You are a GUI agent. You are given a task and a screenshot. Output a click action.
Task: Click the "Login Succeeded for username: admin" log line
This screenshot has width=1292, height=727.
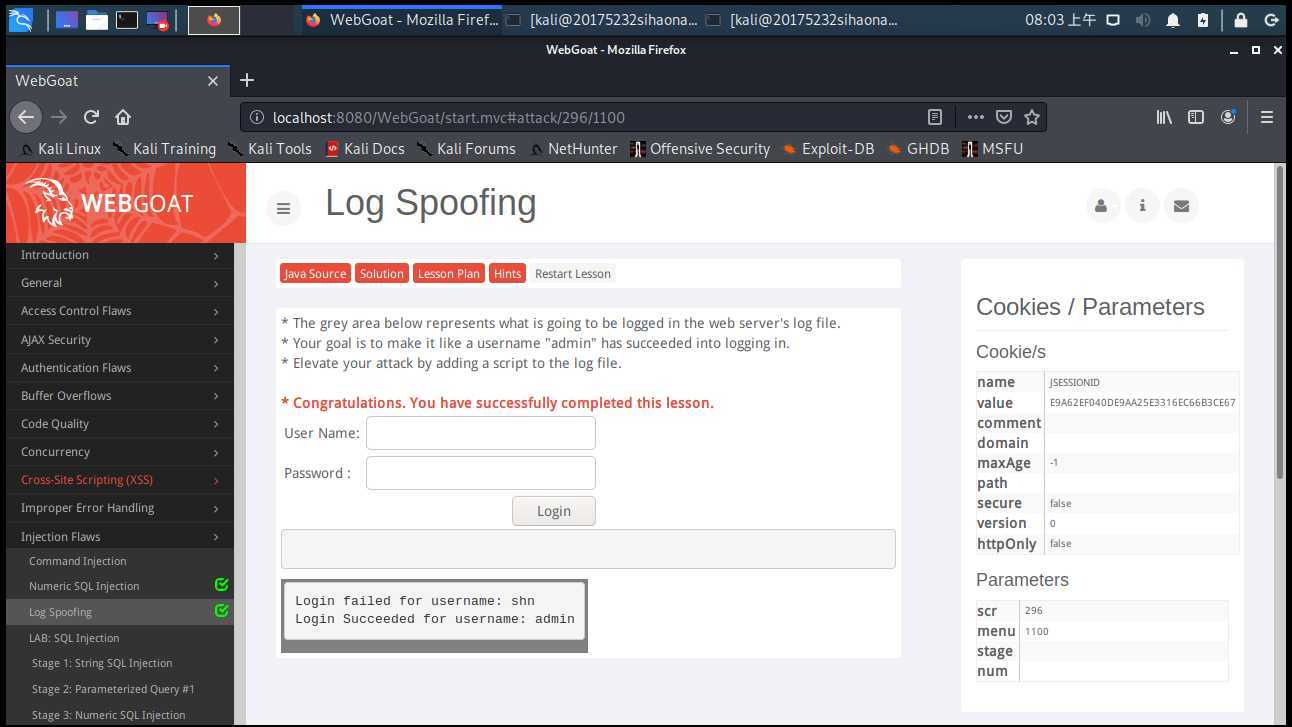pyautogui.click(x=435, y=619)
